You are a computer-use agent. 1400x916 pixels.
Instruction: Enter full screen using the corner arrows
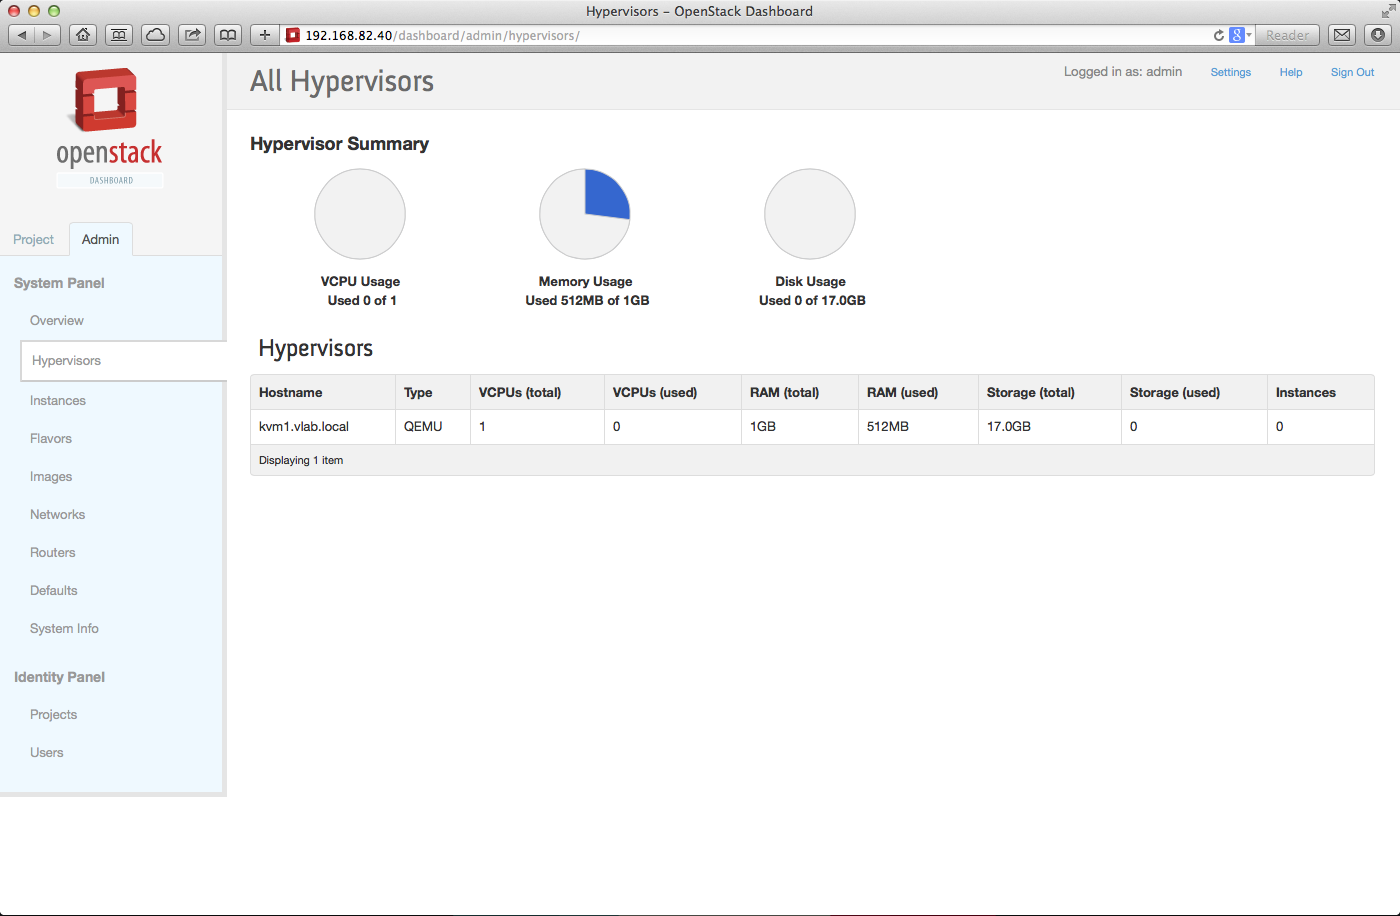pos(1387,11)
